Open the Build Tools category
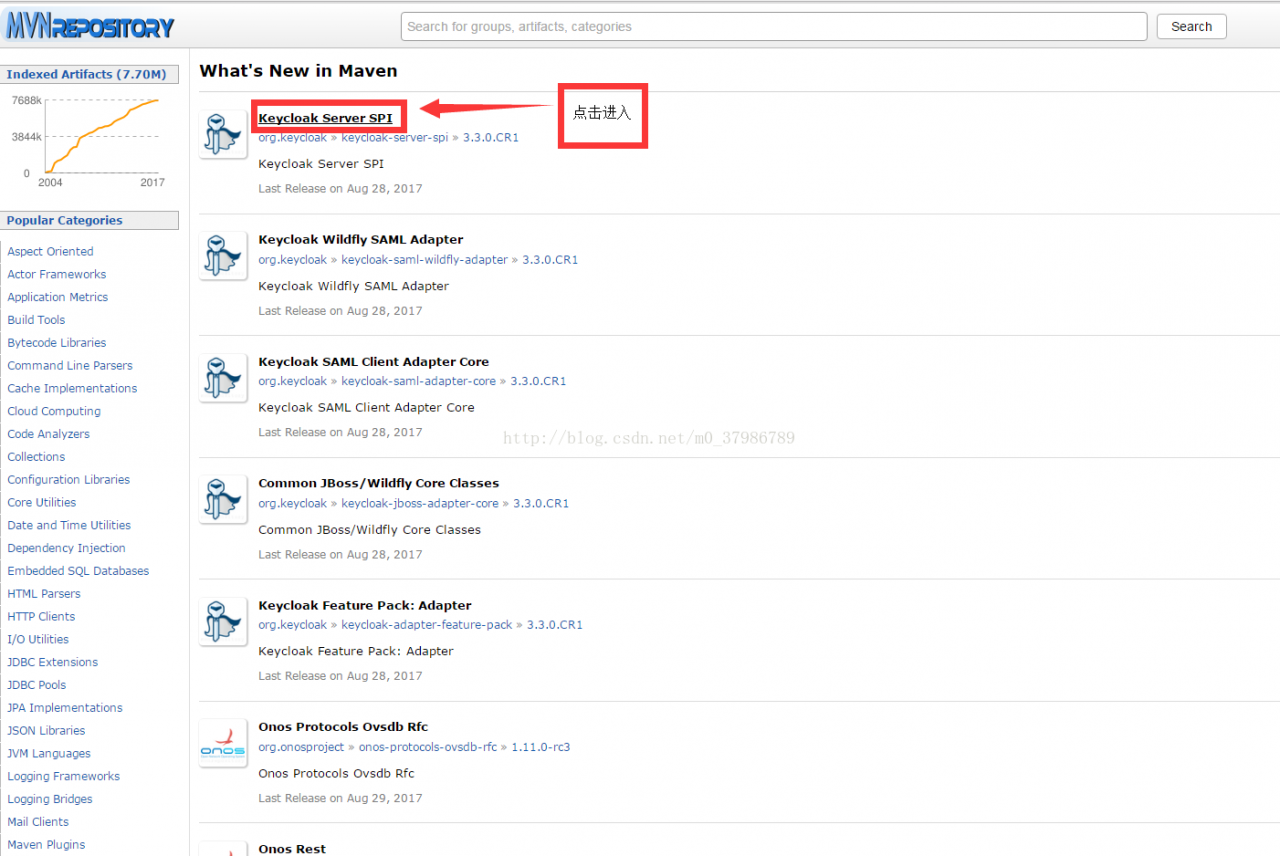 (x=36, y=320)
